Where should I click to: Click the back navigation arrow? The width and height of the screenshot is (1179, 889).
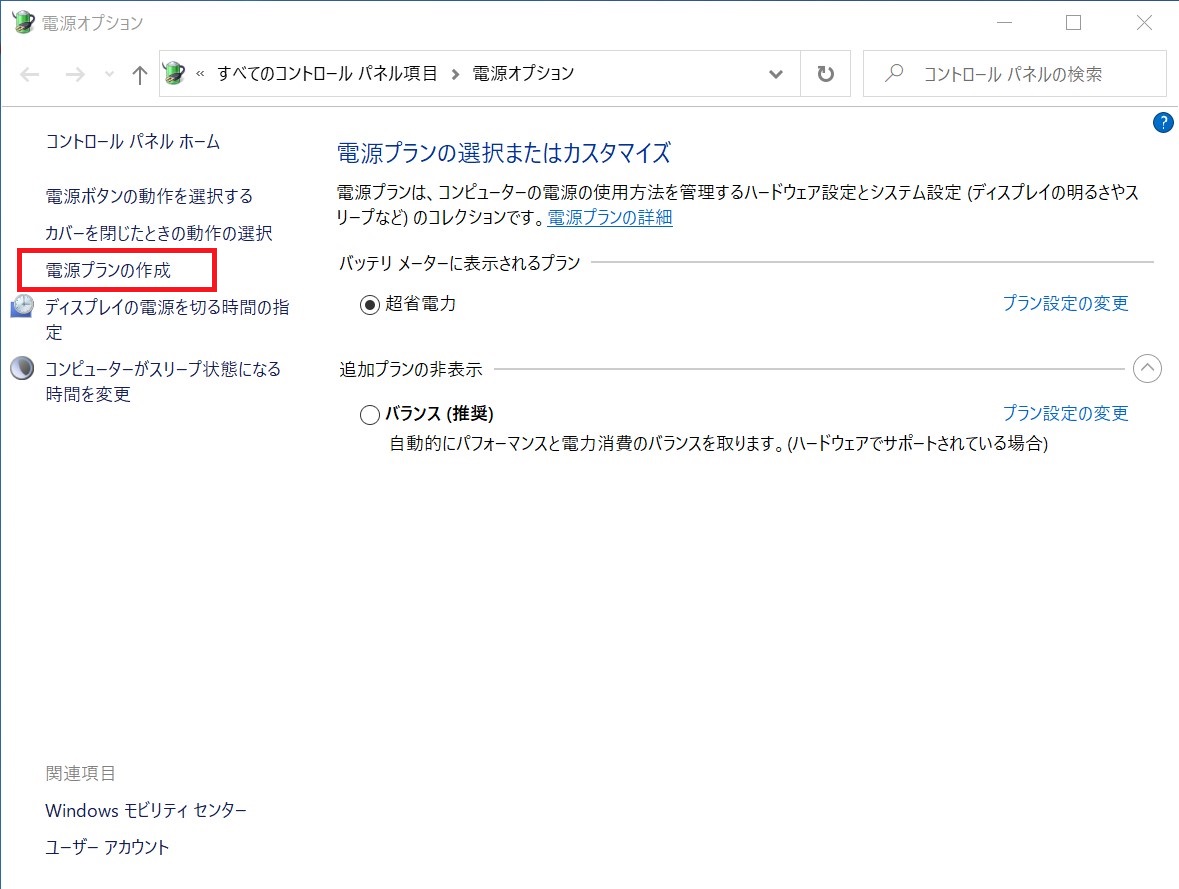pyautogui.click(x=29, y=73)
